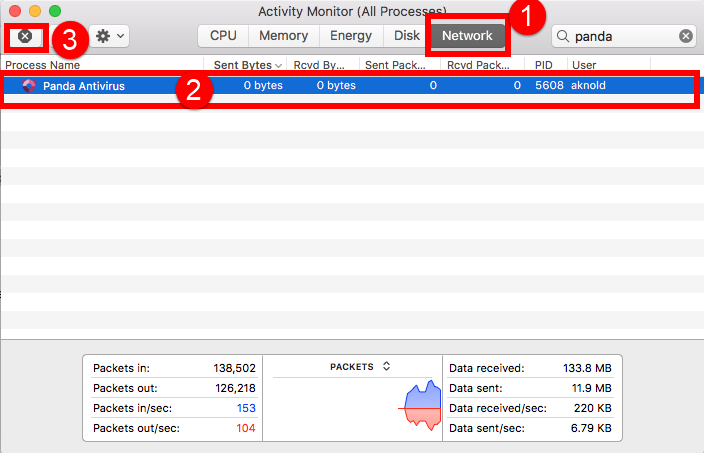Switch to the Disk tab

coord(407,35)
